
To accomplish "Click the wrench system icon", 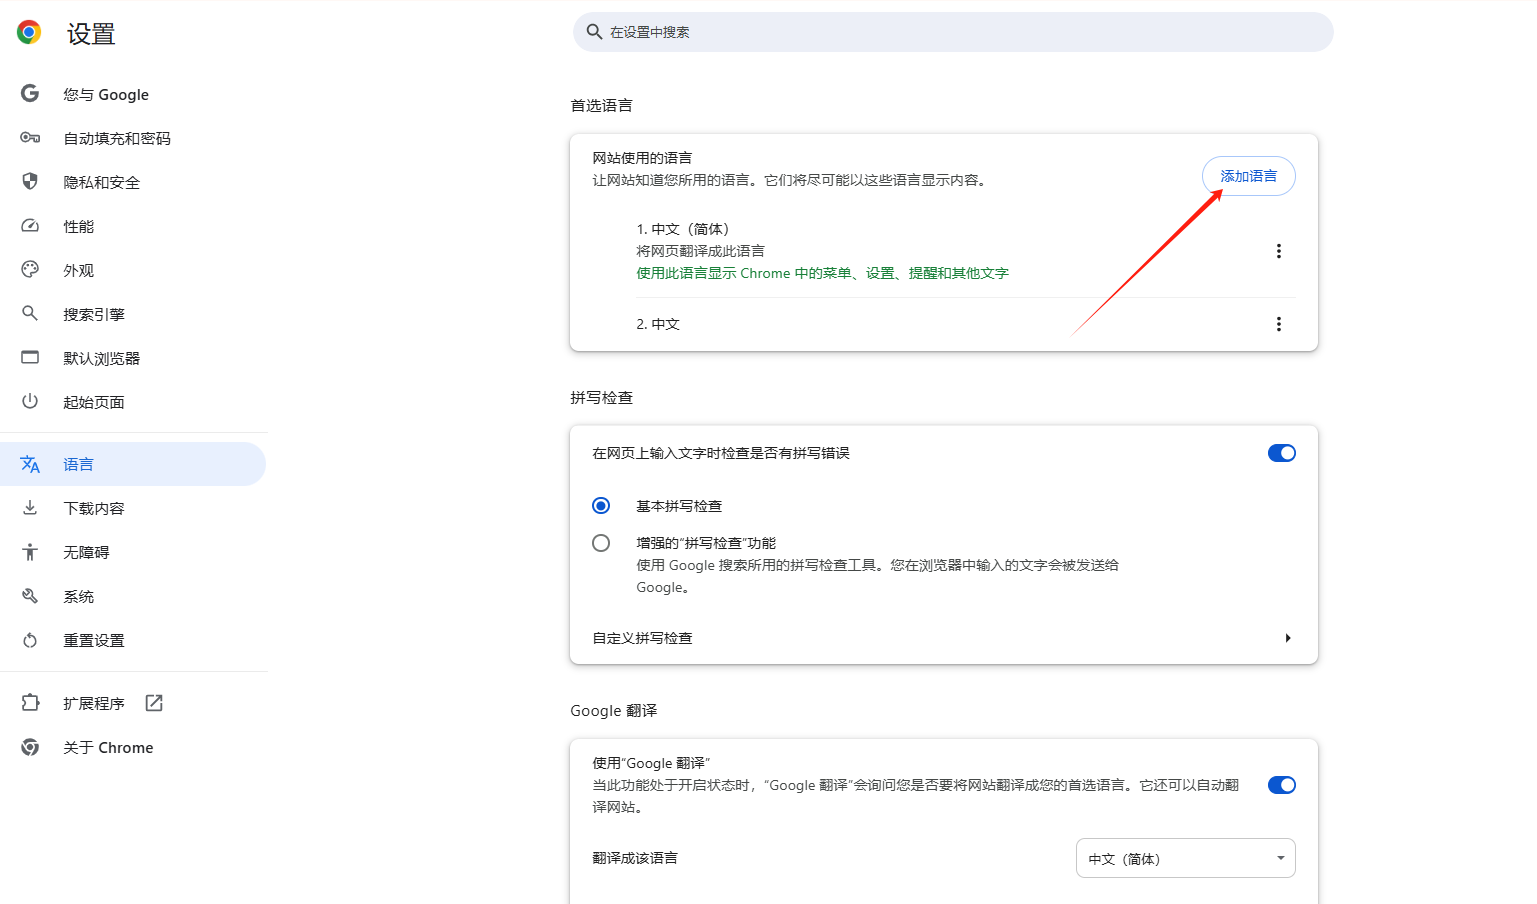I will pyautogui.click(x=30, y=596).
